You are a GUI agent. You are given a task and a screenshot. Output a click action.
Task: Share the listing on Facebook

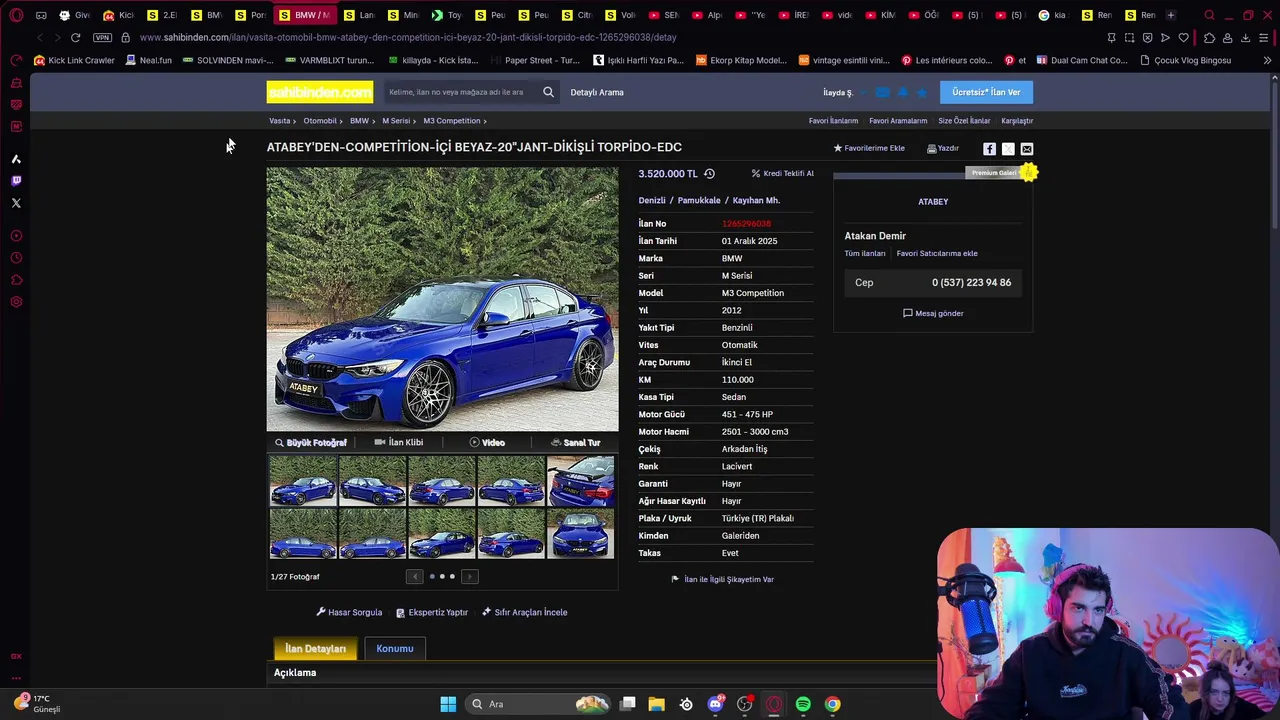click(989, 149)
